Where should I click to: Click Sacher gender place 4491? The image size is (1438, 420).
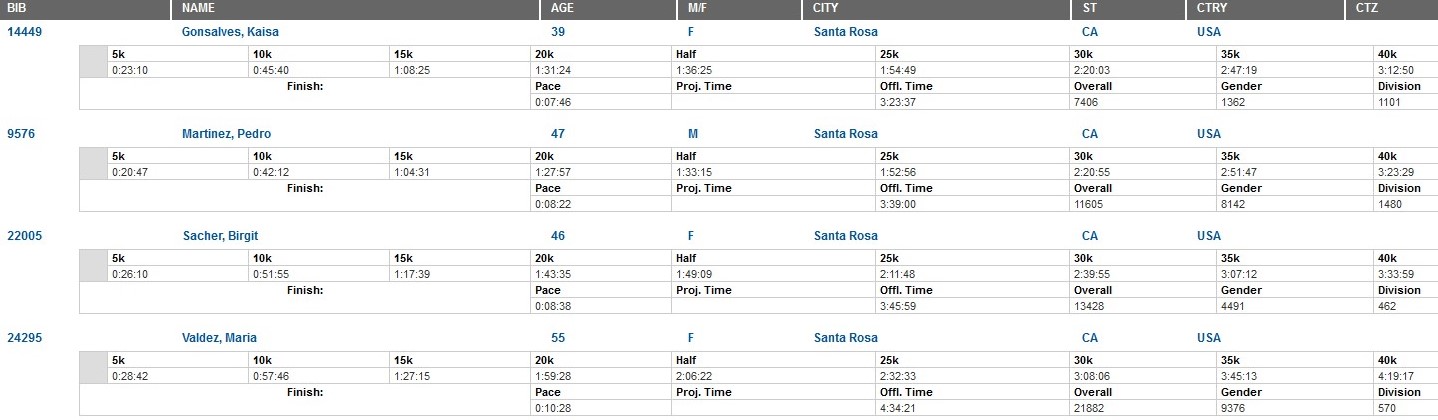(1233, 306)
